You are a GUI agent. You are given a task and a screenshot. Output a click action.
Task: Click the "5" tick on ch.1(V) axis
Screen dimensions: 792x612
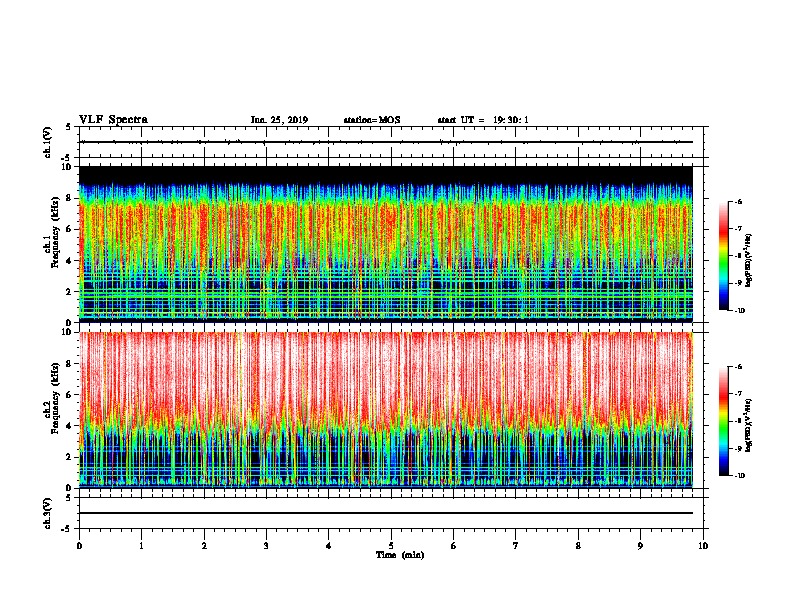coord(69,127)
